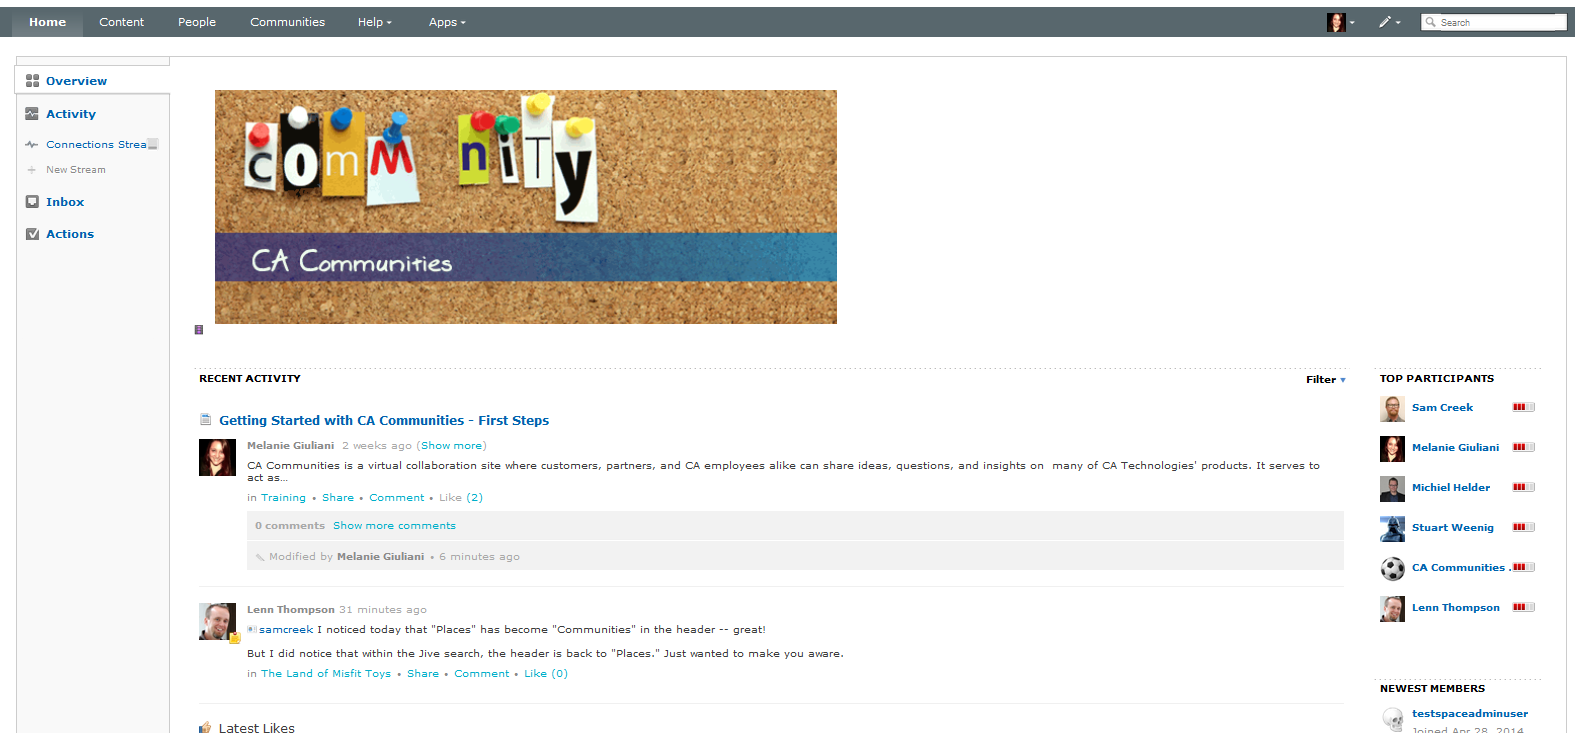The width and height of the screenshot is (1575, 733).
Task: Click Lenn Thompson author name on post
Action: (291, 610)
